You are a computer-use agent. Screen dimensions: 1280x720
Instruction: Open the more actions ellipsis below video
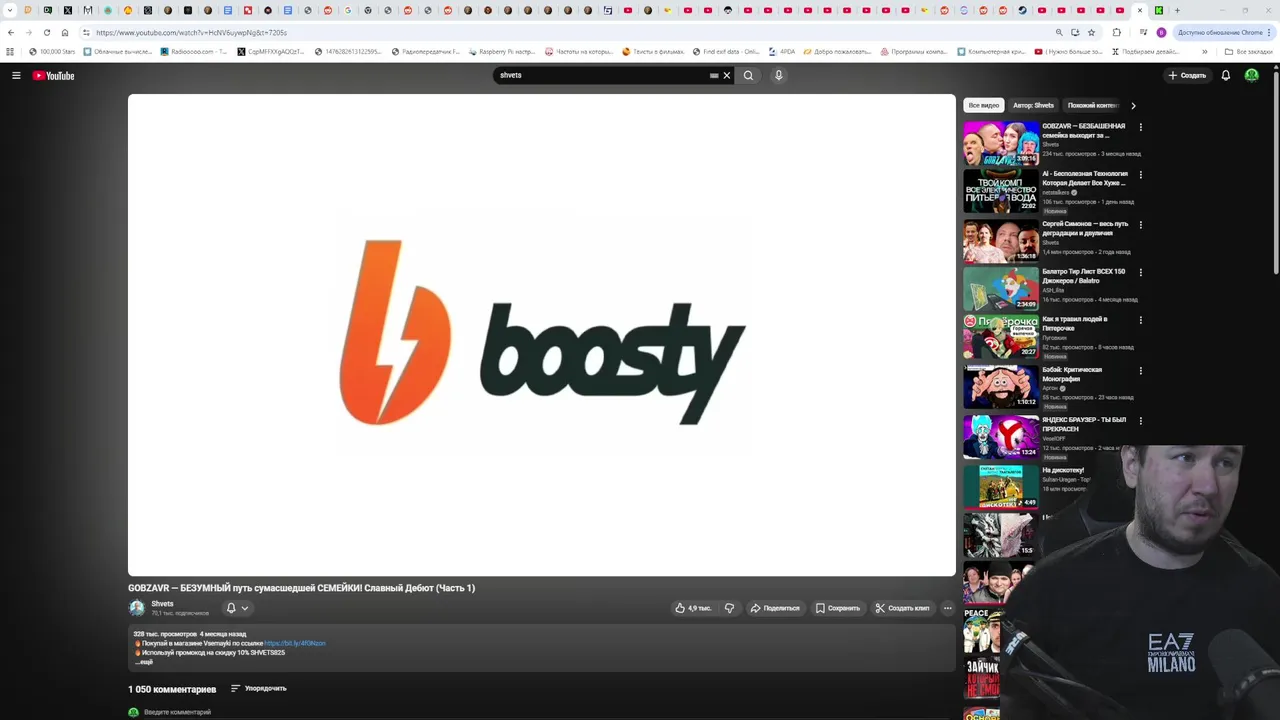[947, 608]
